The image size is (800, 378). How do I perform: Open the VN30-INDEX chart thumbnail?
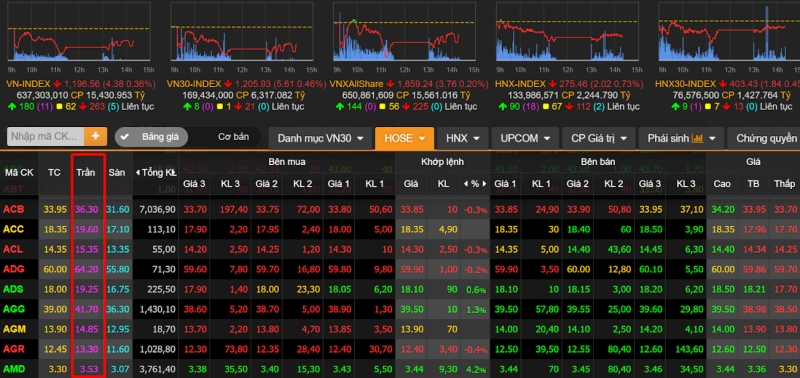point(241,32)
